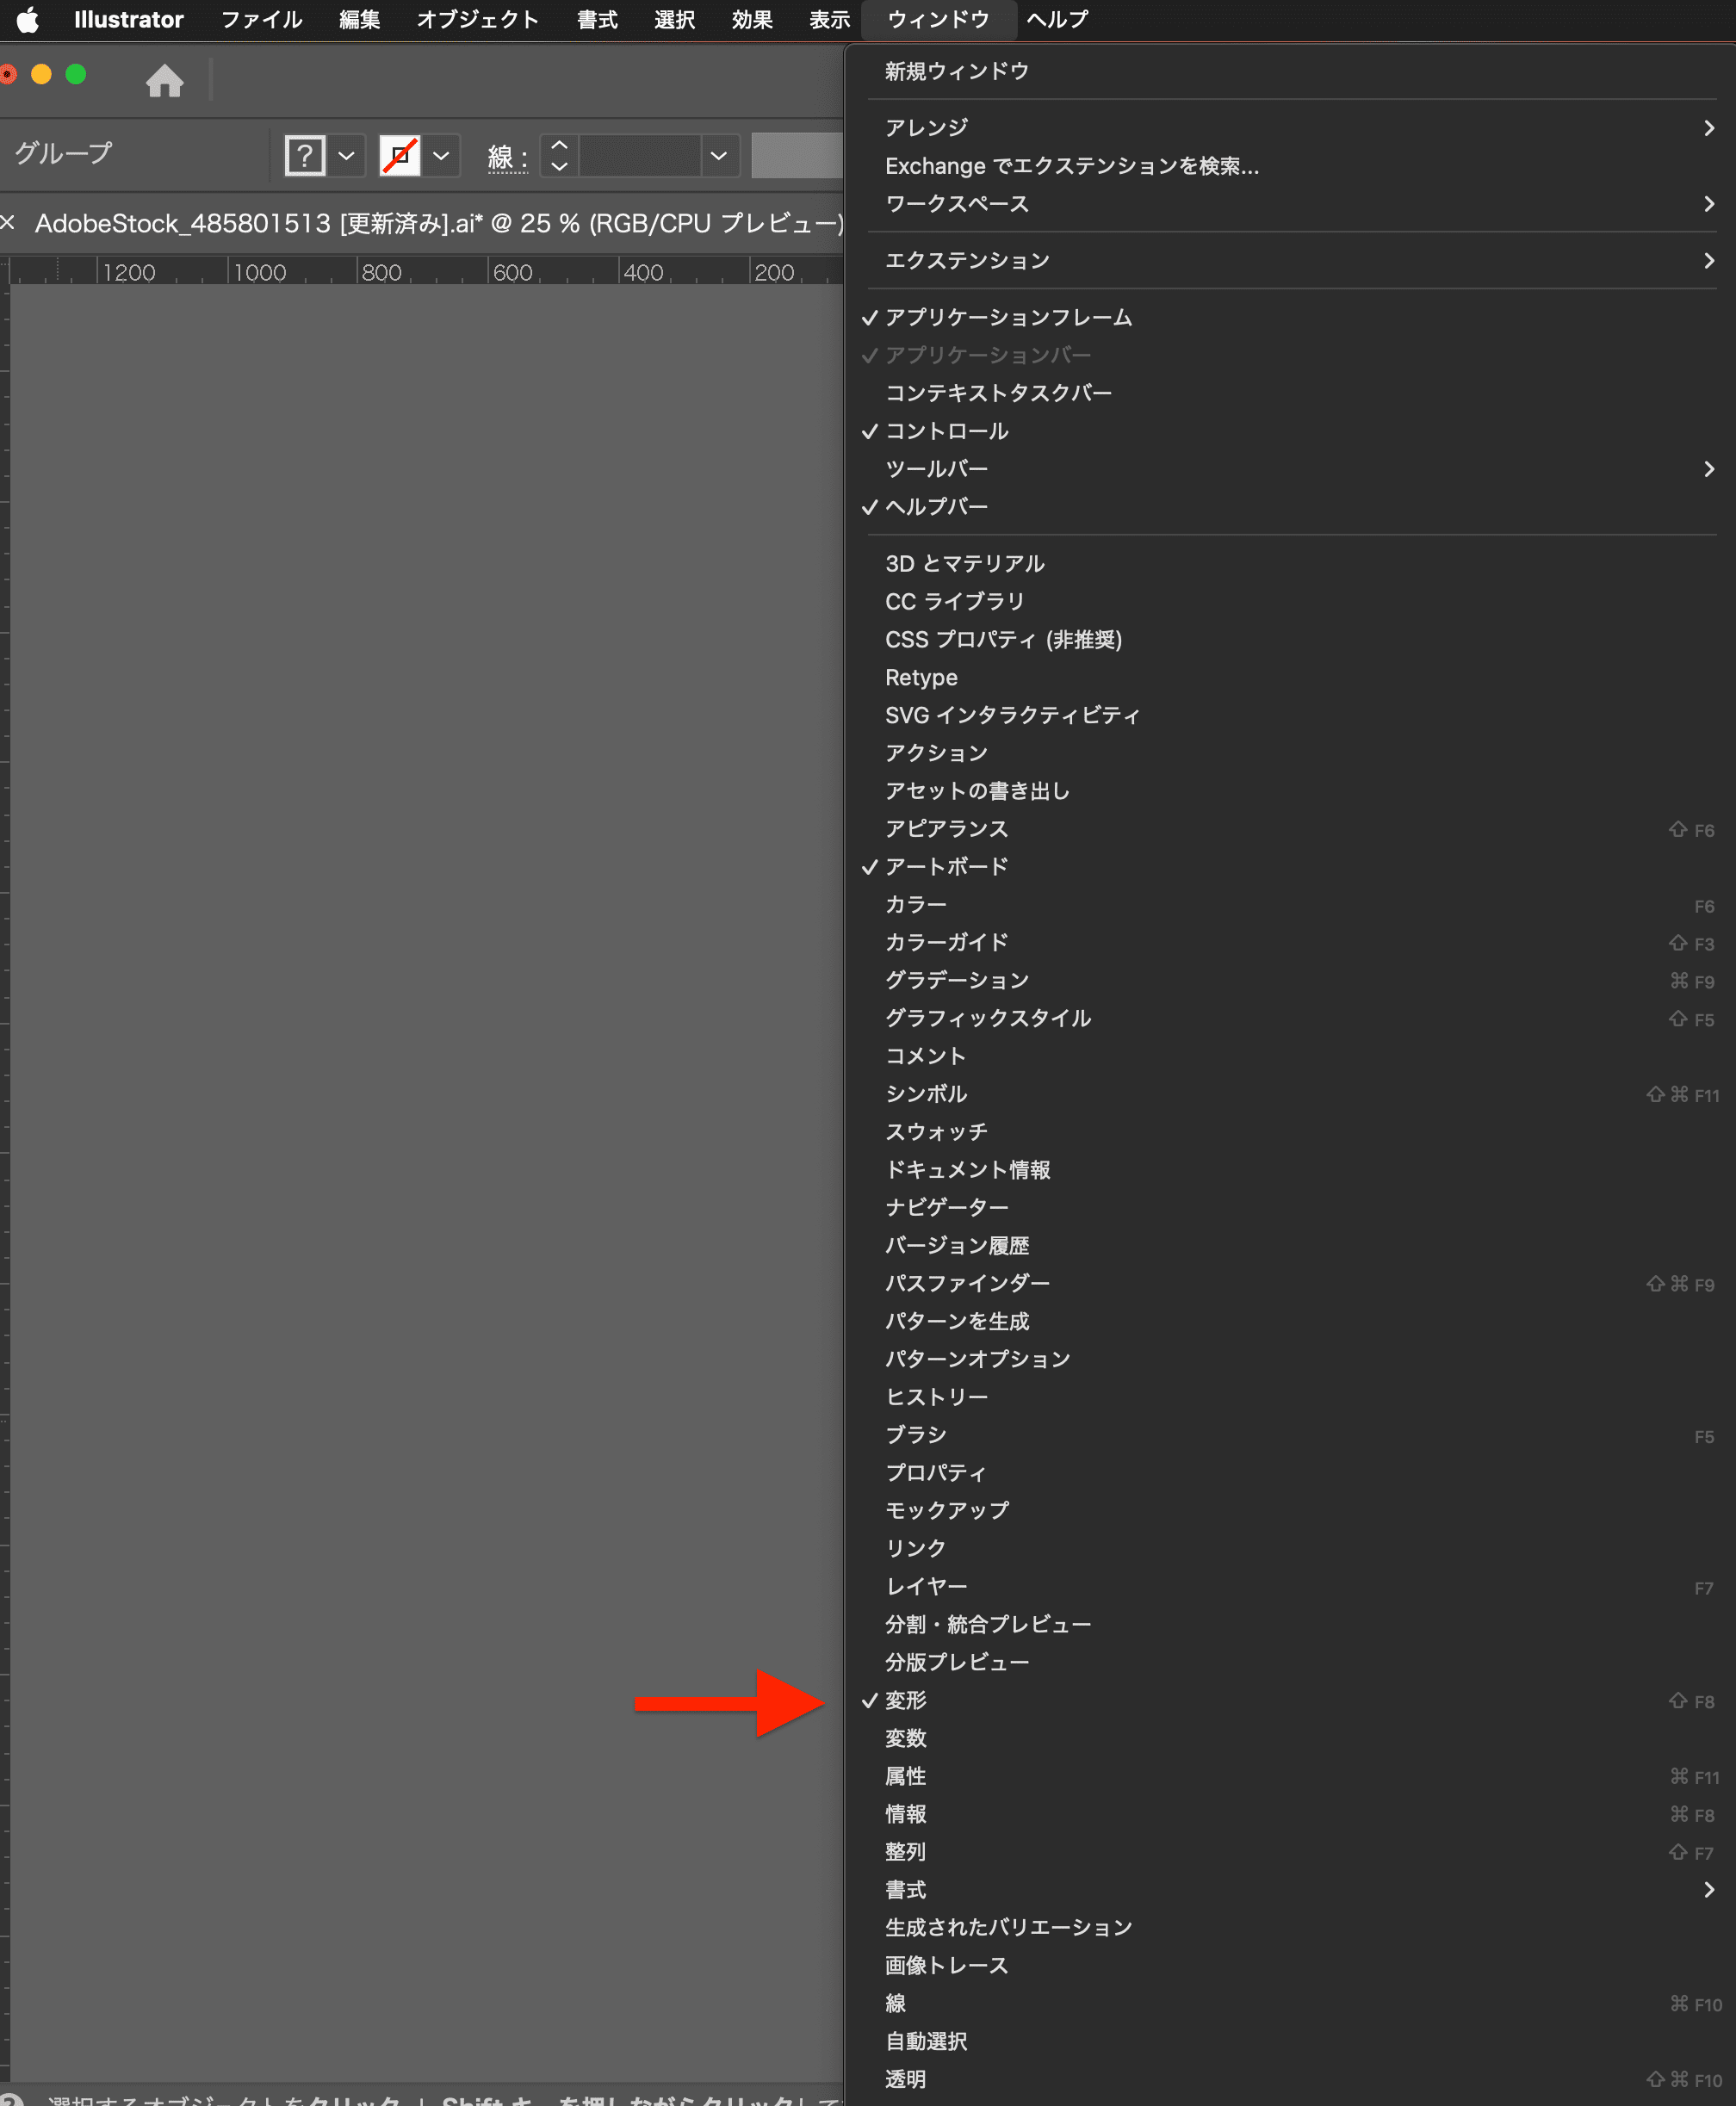Open the Apple menu icon

(x=27, y=20)
